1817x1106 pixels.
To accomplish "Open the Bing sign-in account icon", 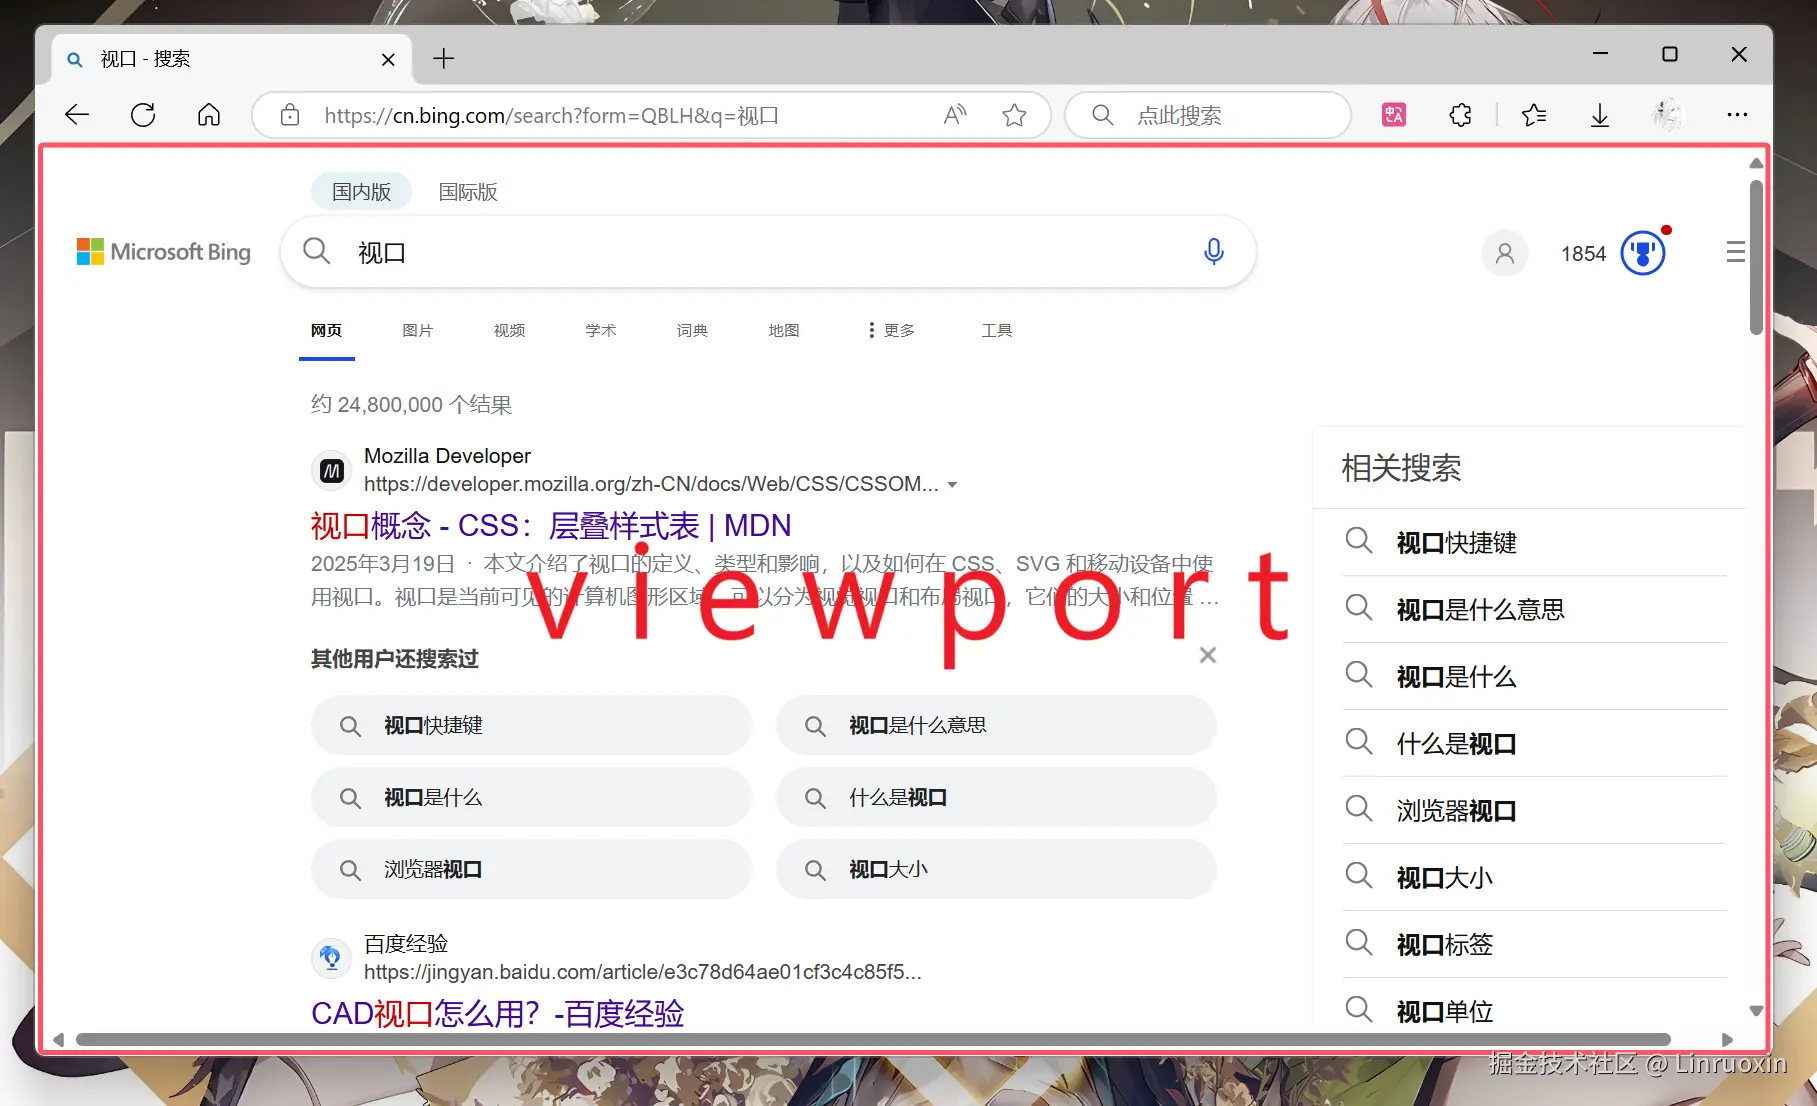I will coord(1505,253).
